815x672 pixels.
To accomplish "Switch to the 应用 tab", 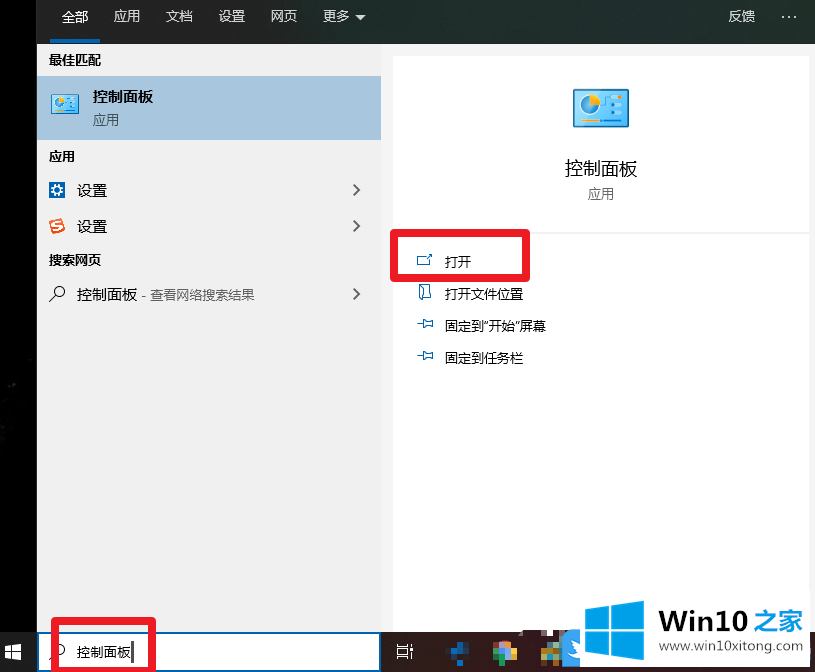I will click(x=127, y=17).
